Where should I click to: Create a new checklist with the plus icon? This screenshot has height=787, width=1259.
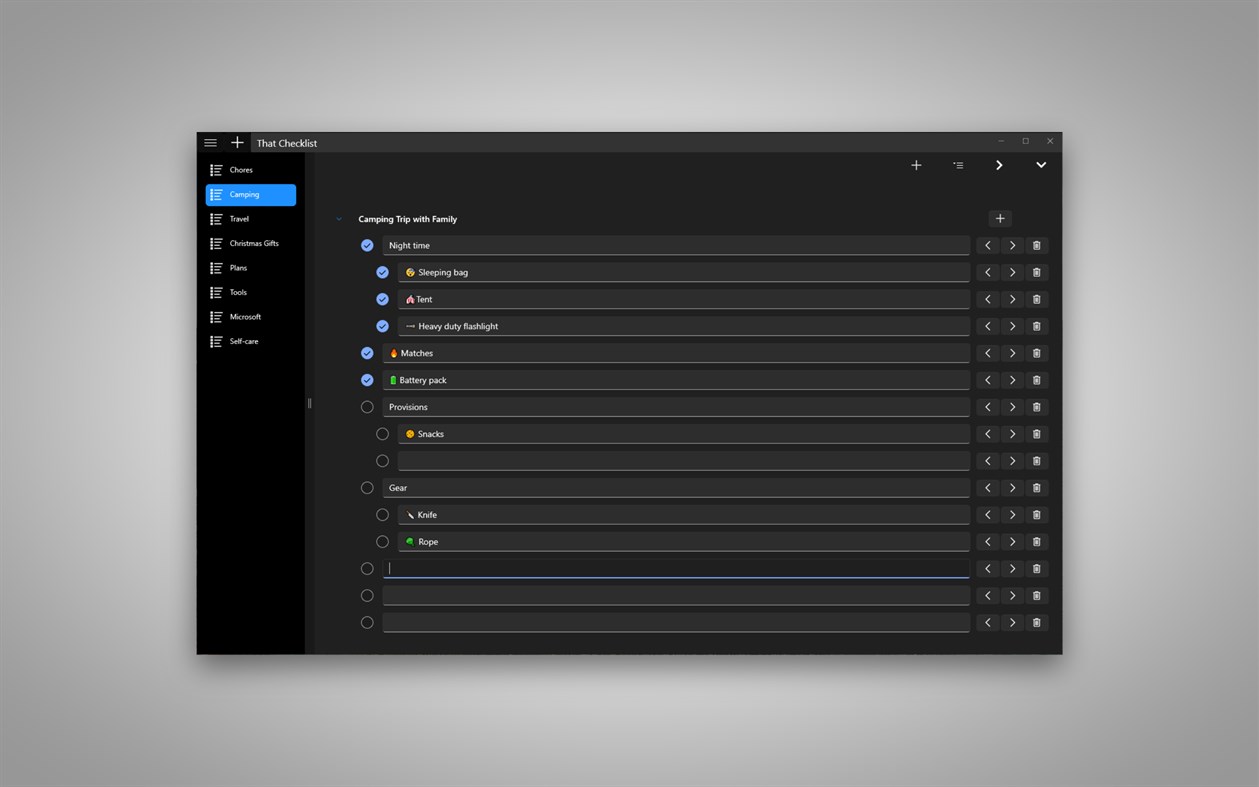(x=237, y=142)
